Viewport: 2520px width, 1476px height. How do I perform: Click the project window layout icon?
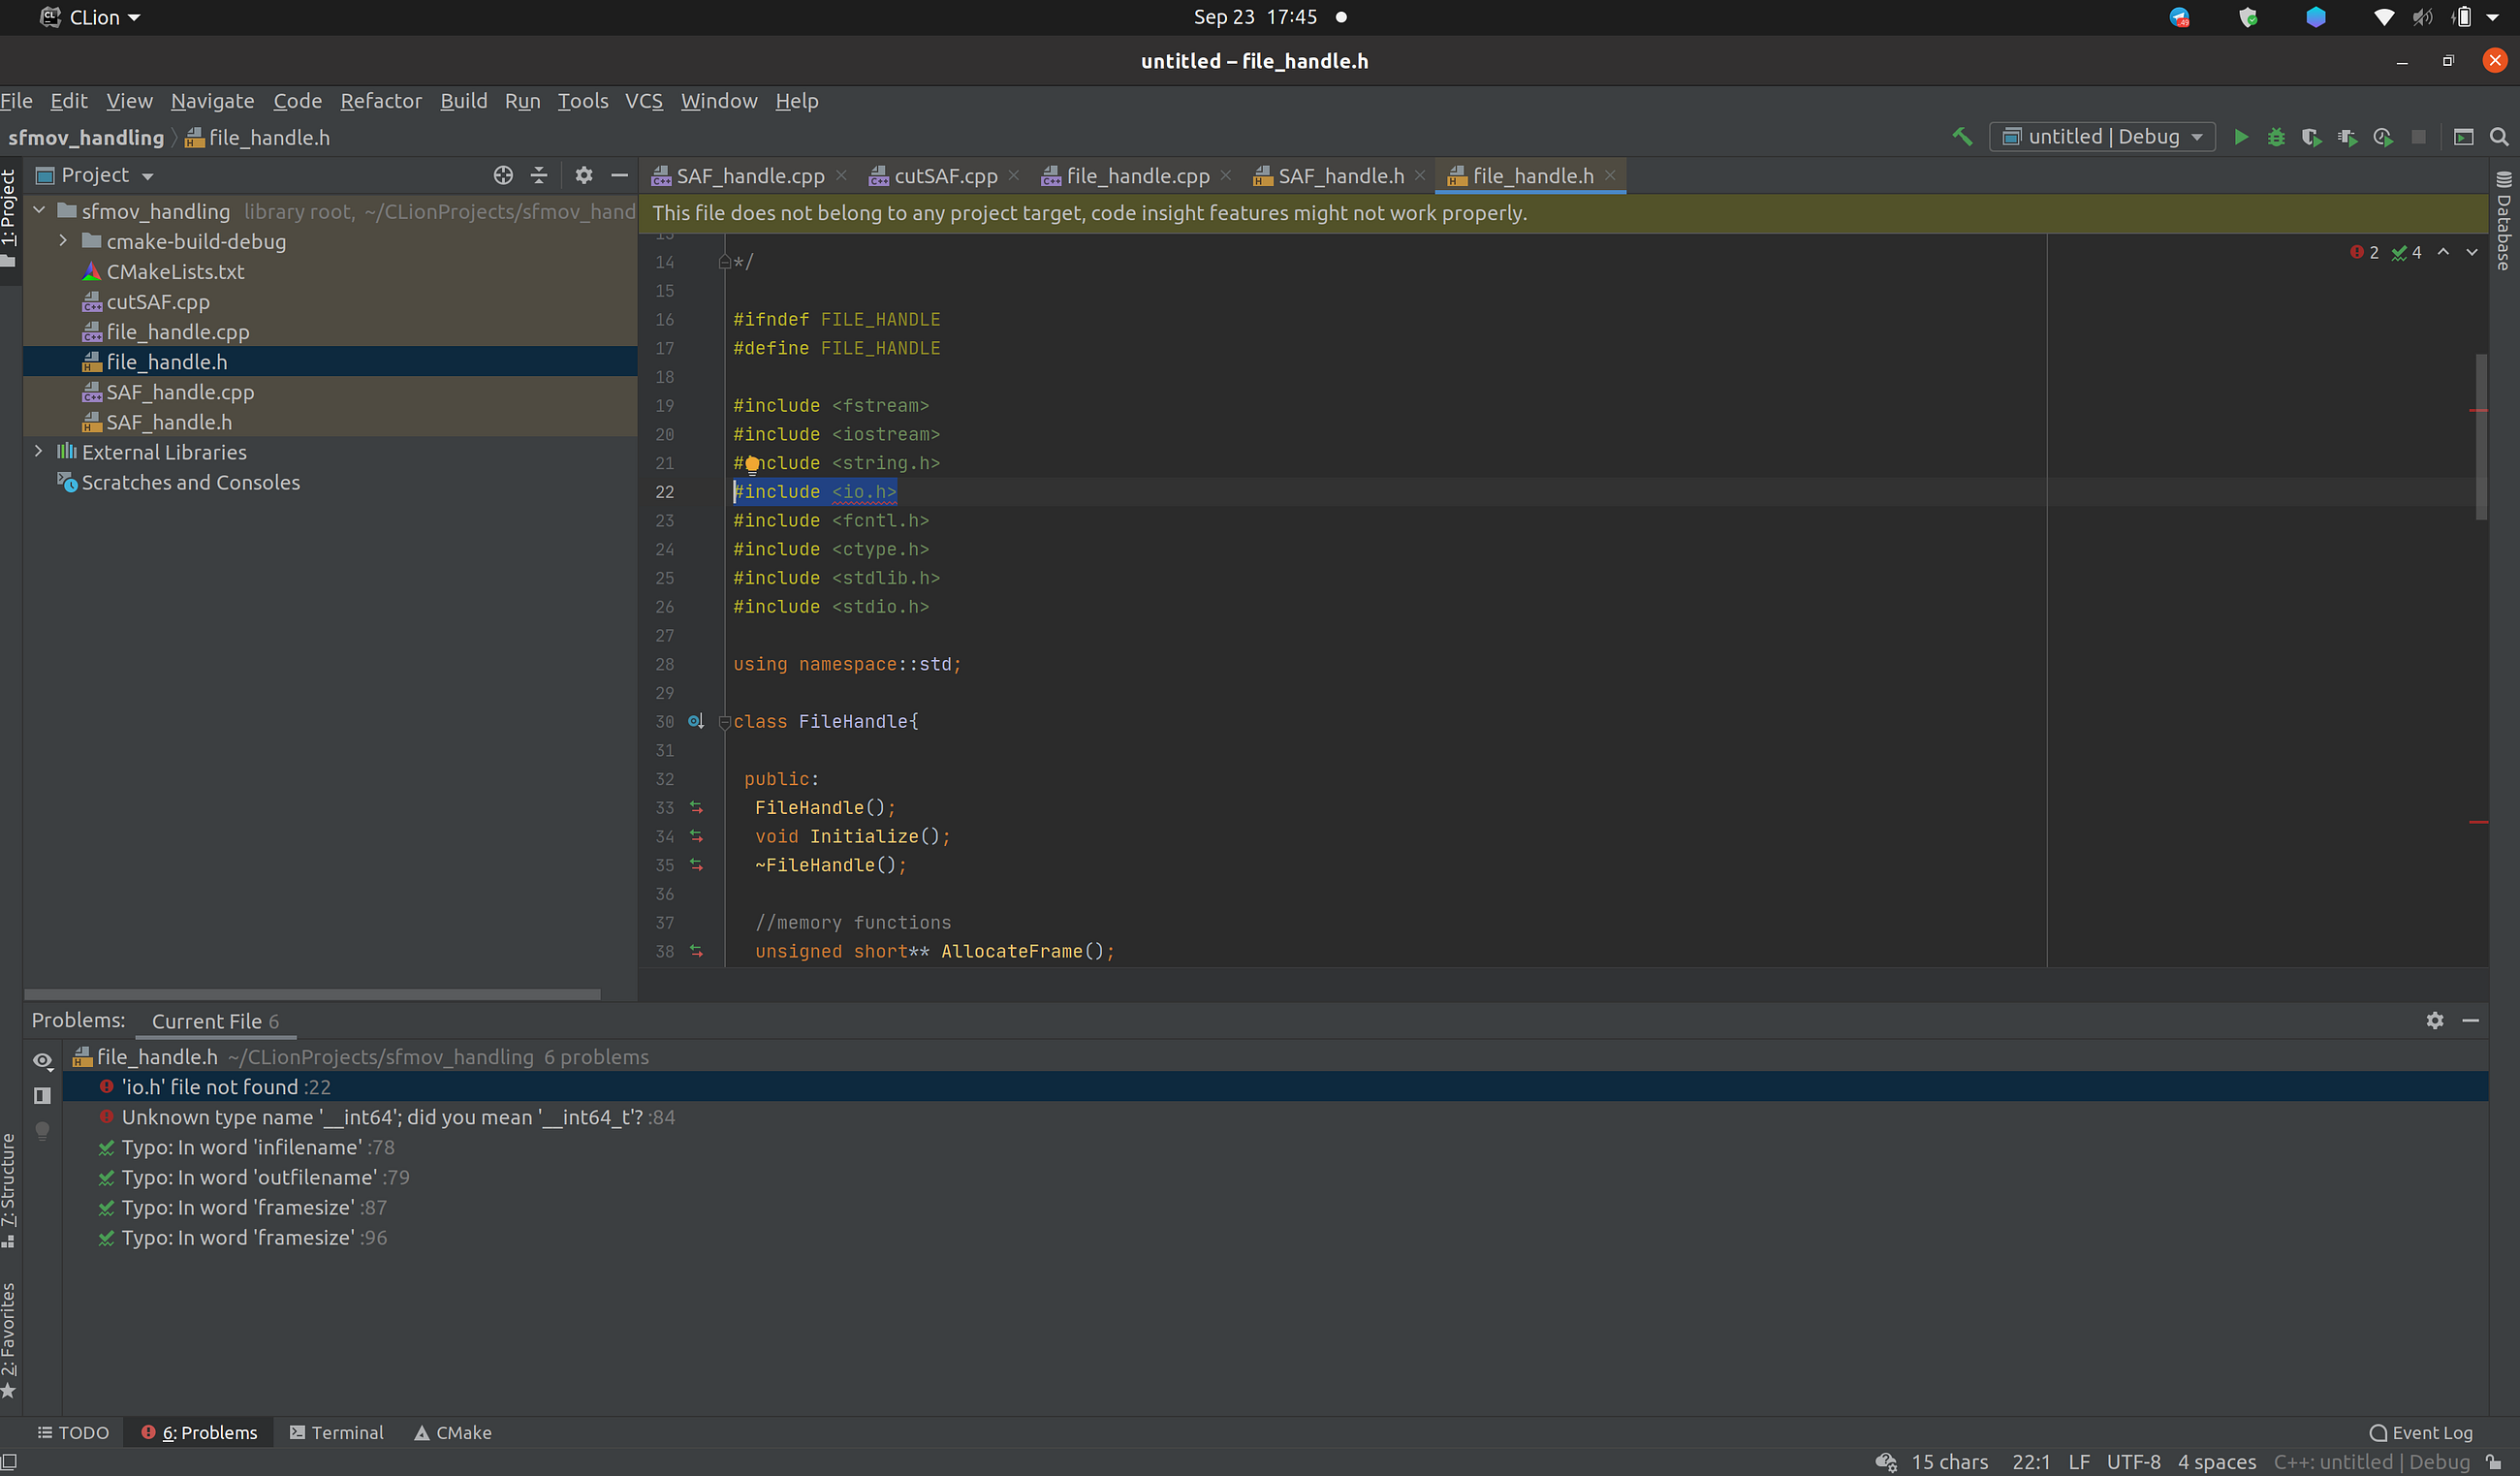(x=2463, y=137)
